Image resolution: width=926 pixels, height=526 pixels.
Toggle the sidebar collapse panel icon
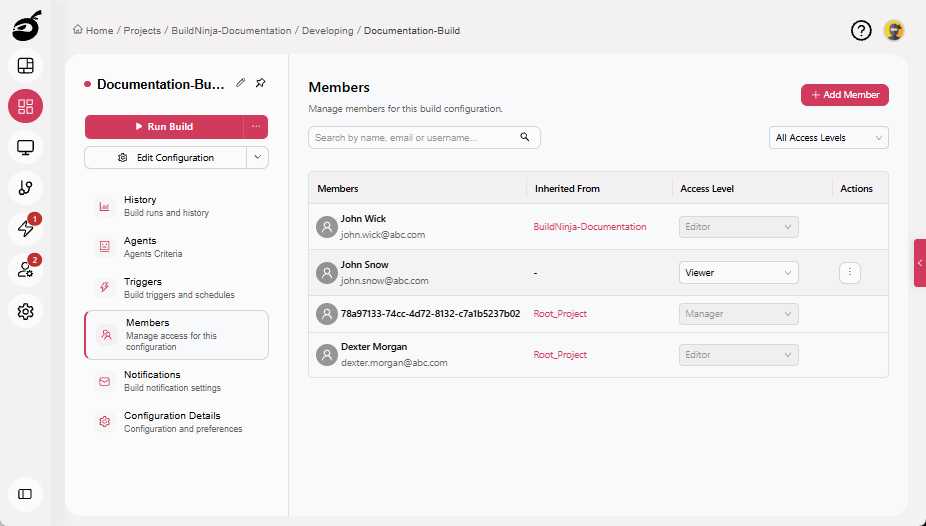(x=25, y=494)
